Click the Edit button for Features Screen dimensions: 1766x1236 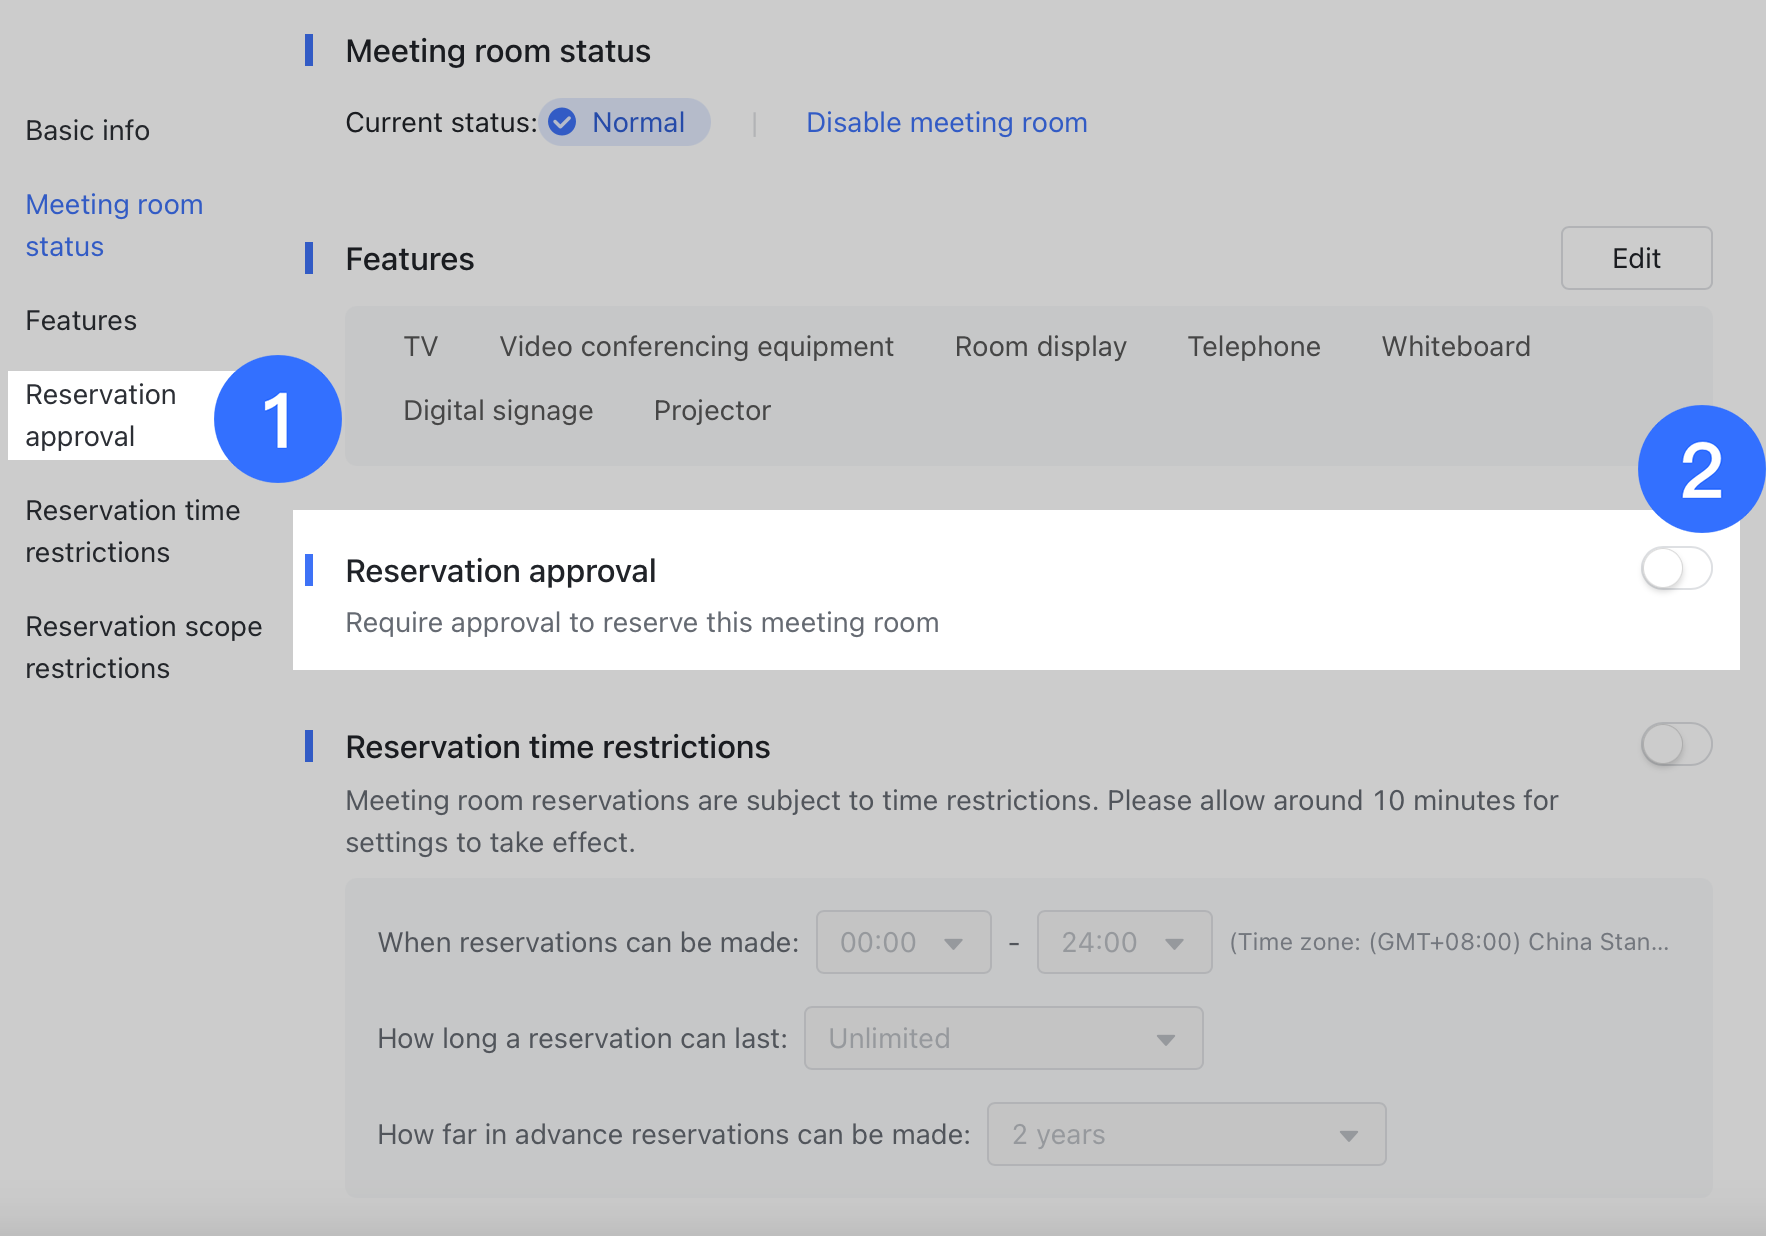coord(1636,258)
